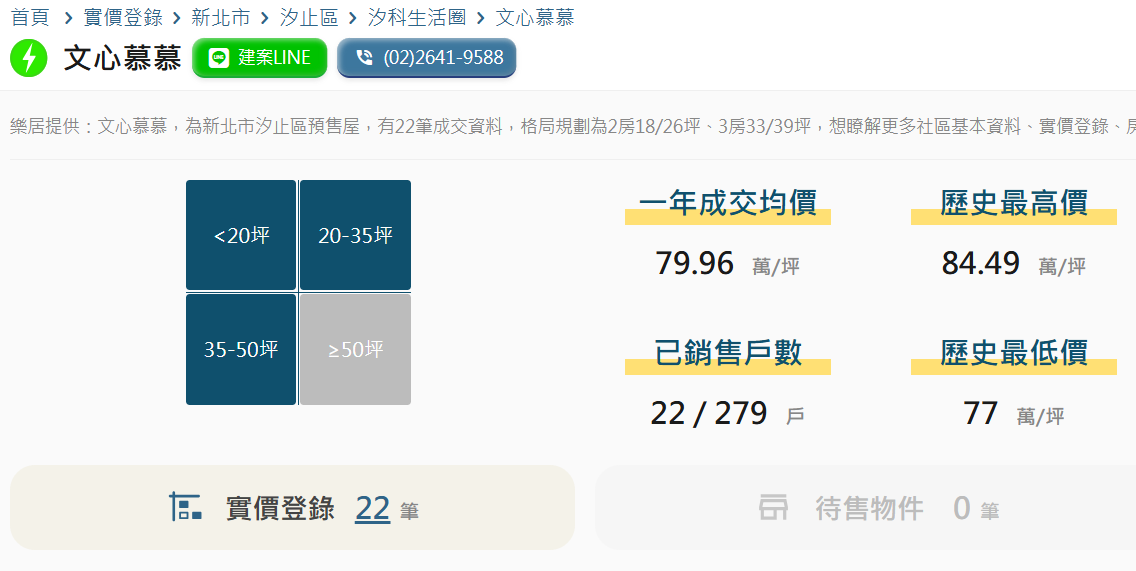Click the 79.96 萬/坪 value
The height and width of the screenshot is (571, 1136).
727,264
